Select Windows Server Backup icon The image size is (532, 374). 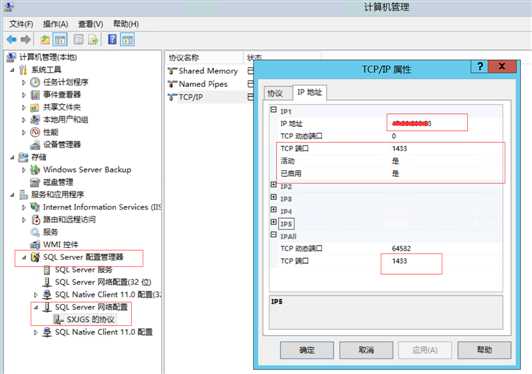tap(35, 170)
